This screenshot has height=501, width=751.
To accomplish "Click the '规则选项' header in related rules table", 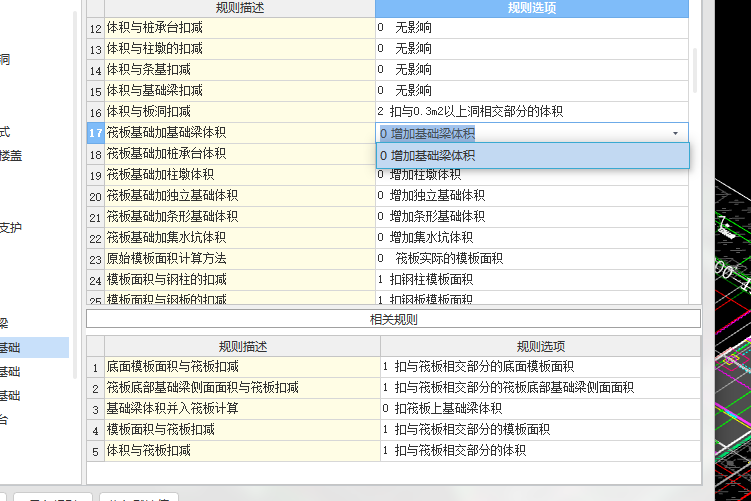I will (540, 346).
